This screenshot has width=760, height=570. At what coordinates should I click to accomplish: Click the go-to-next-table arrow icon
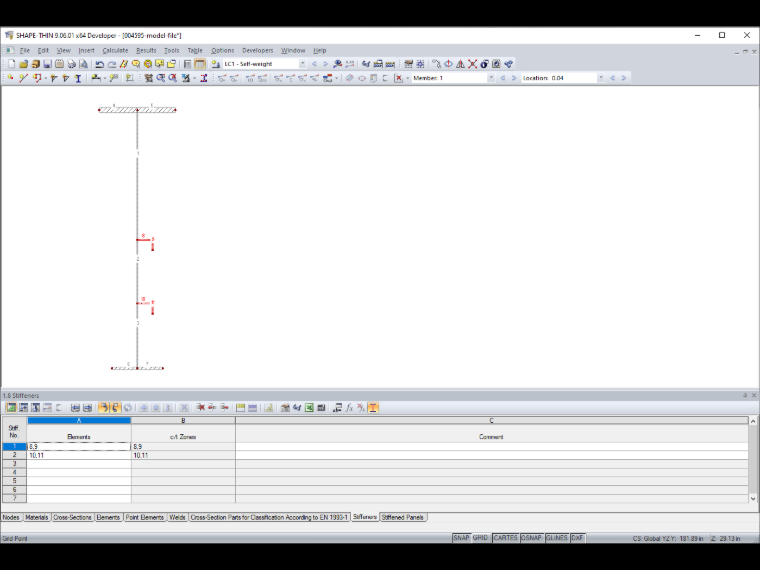(87, 408)
